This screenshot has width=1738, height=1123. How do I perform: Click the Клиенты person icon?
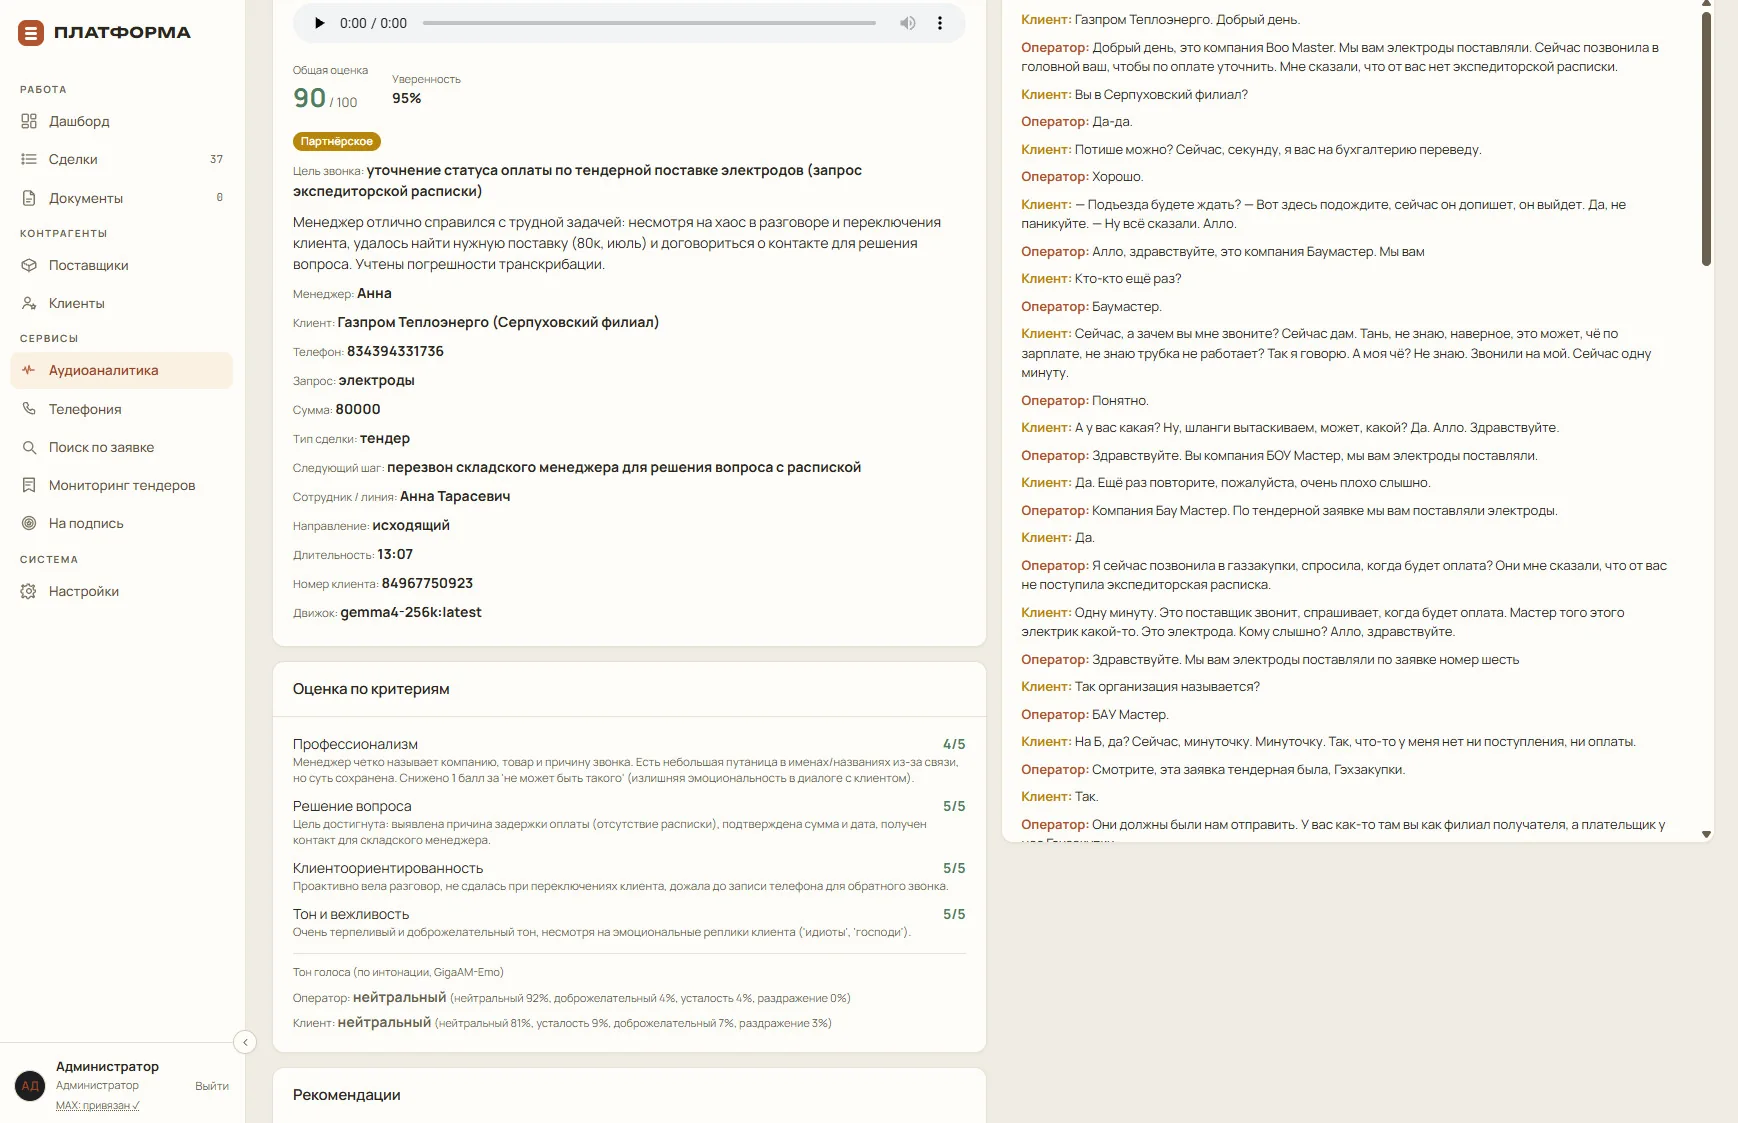pos(29,303)
